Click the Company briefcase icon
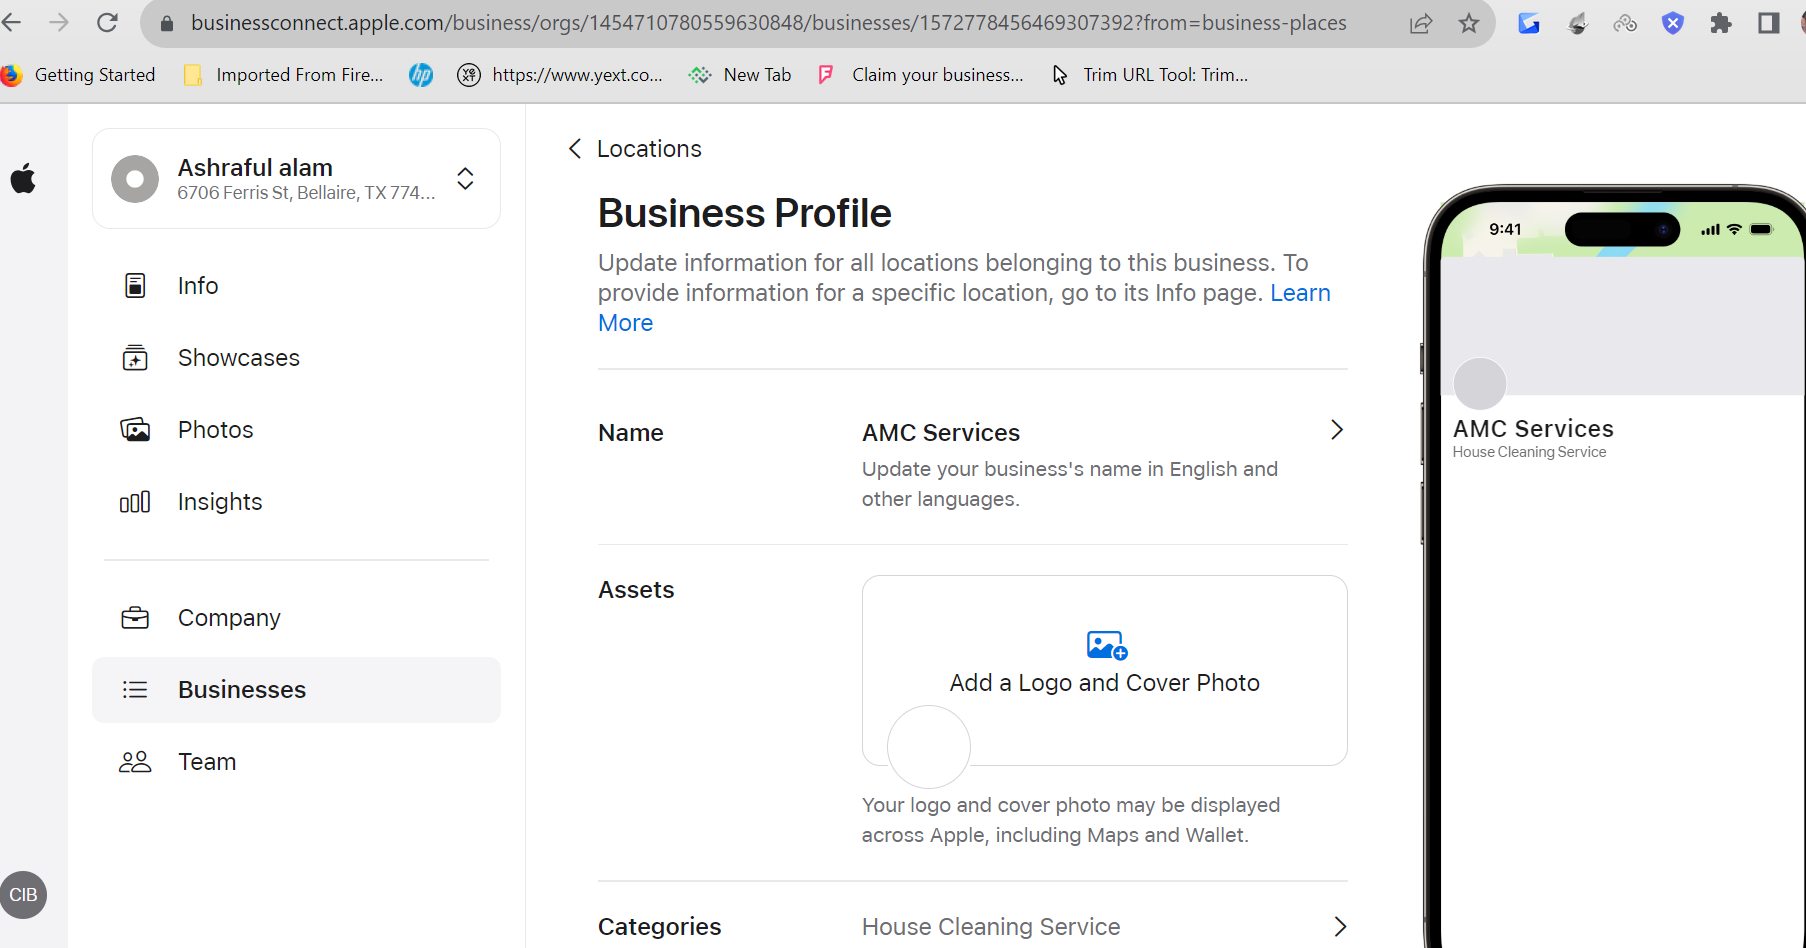 [x=135, y=618]
